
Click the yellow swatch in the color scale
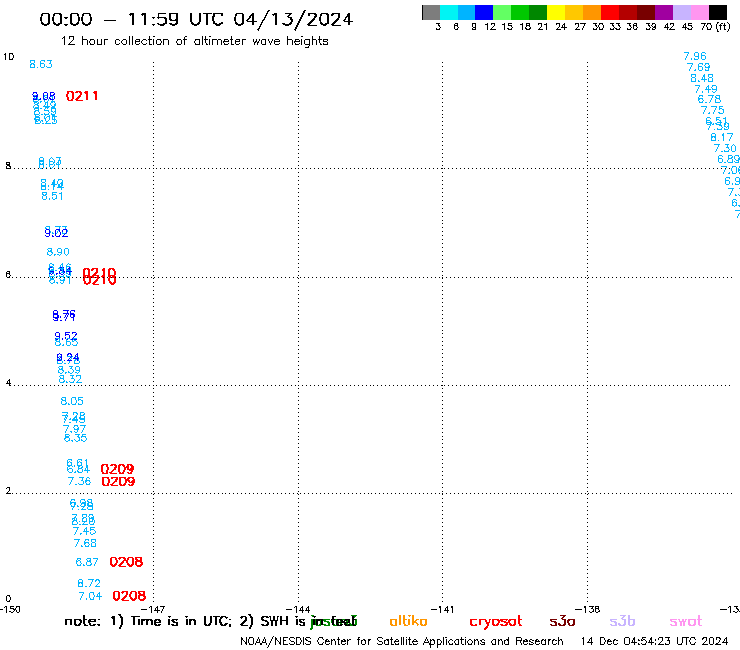(x=556, y=12)
